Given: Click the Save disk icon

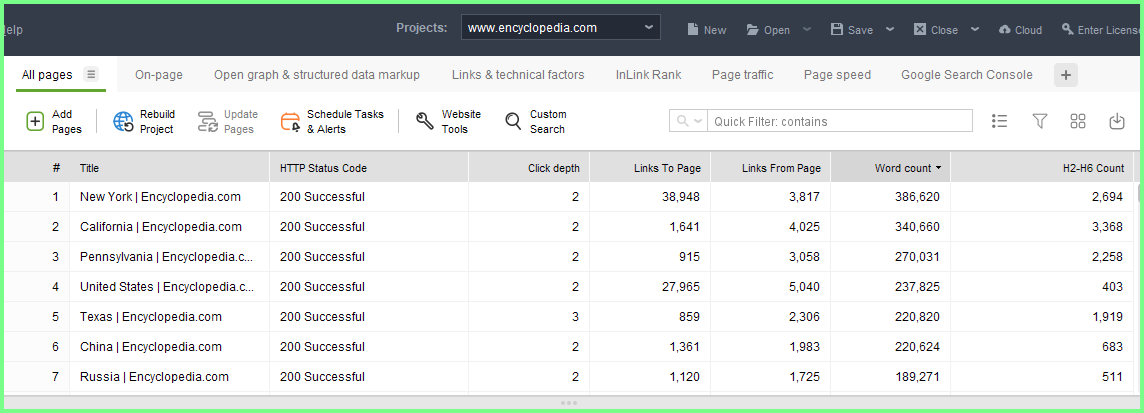Looking at the screenshot, I should coord(838,29).
